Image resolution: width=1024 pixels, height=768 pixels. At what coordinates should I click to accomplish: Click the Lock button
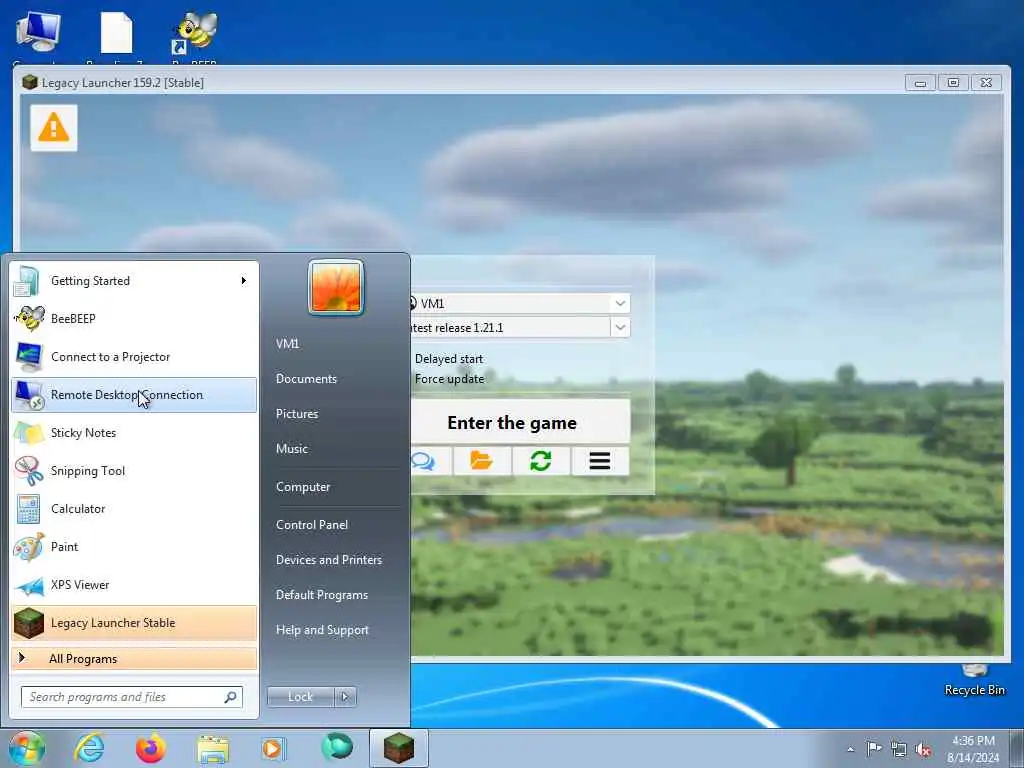[300, 697]
